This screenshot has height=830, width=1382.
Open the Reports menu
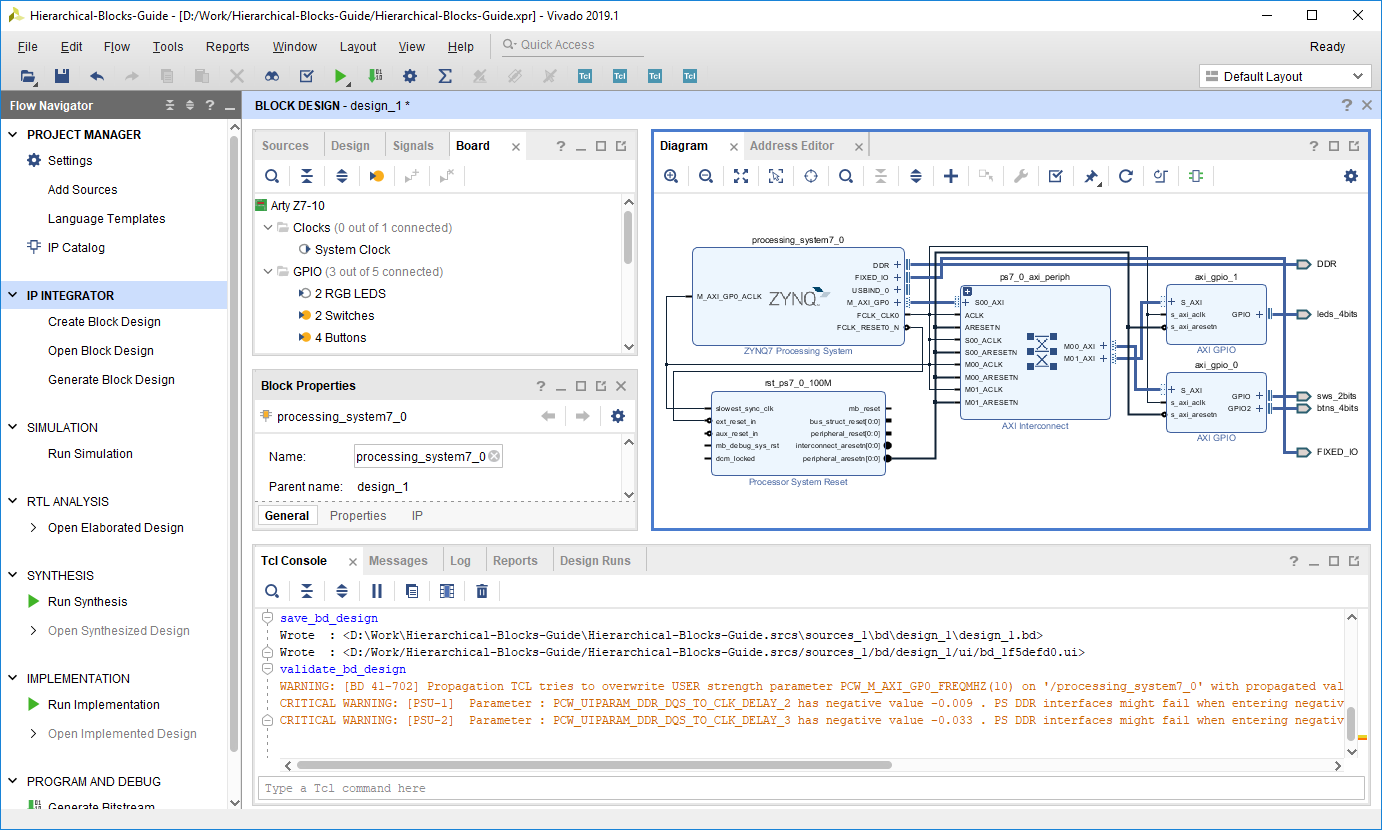point(227,47)
